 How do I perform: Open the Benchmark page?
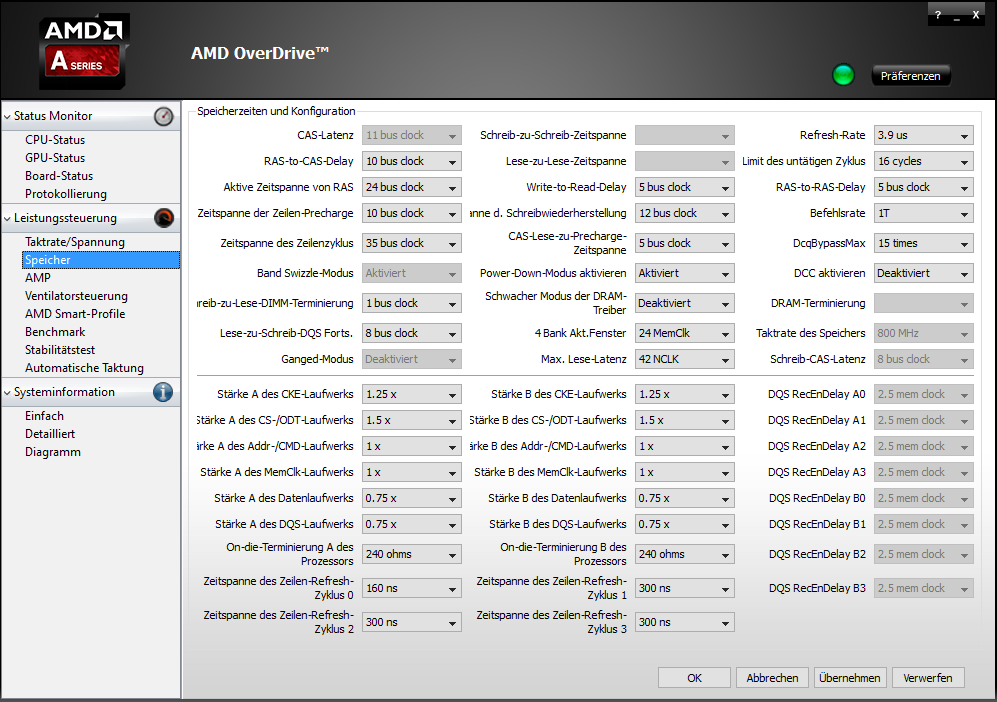55,332
